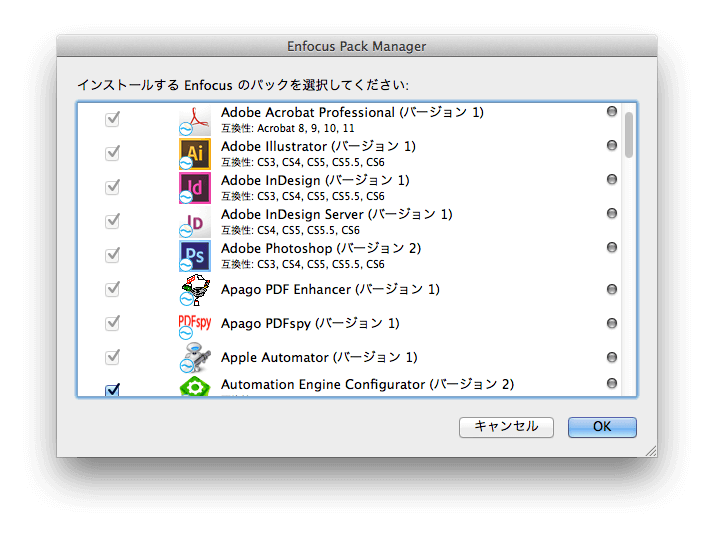Toggle checkbox on Adobe InDesign (バージョン 1) row
This screenshot has width=714, height=536.
(x=112, y=187)
